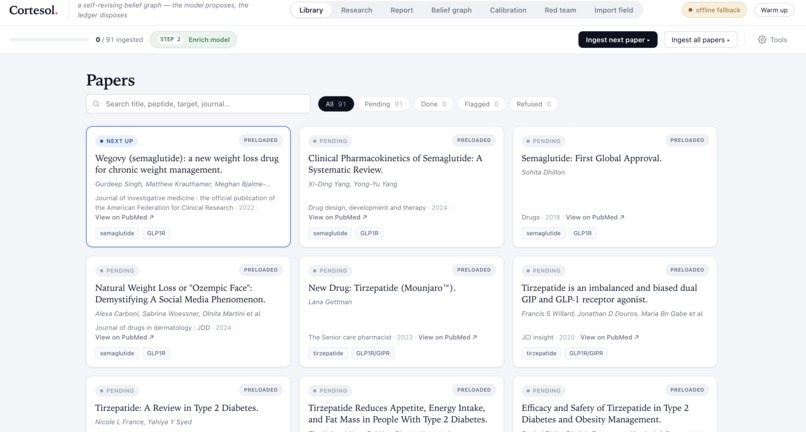806x432 pixels.
Task: Click the Step 2 Enrich model pill
Action: pyautogui.click(x=193, y=40)
